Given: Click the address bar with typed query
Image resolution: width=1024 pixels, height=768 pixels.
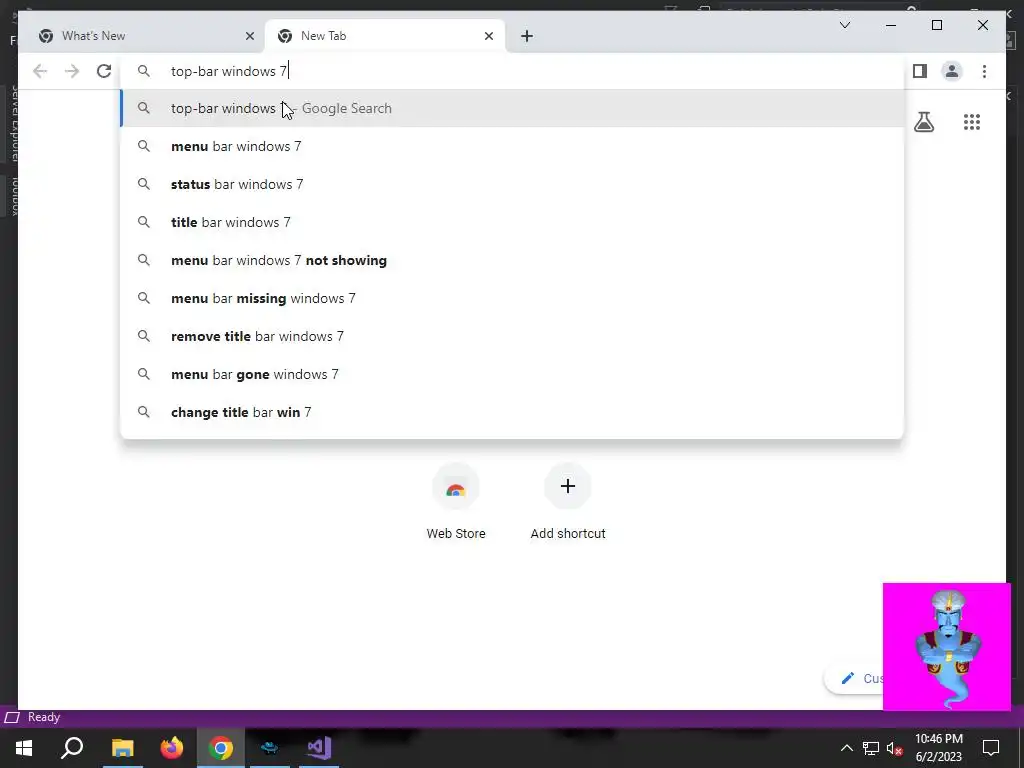Looking at the screenshot, I should tap(513, 71).
